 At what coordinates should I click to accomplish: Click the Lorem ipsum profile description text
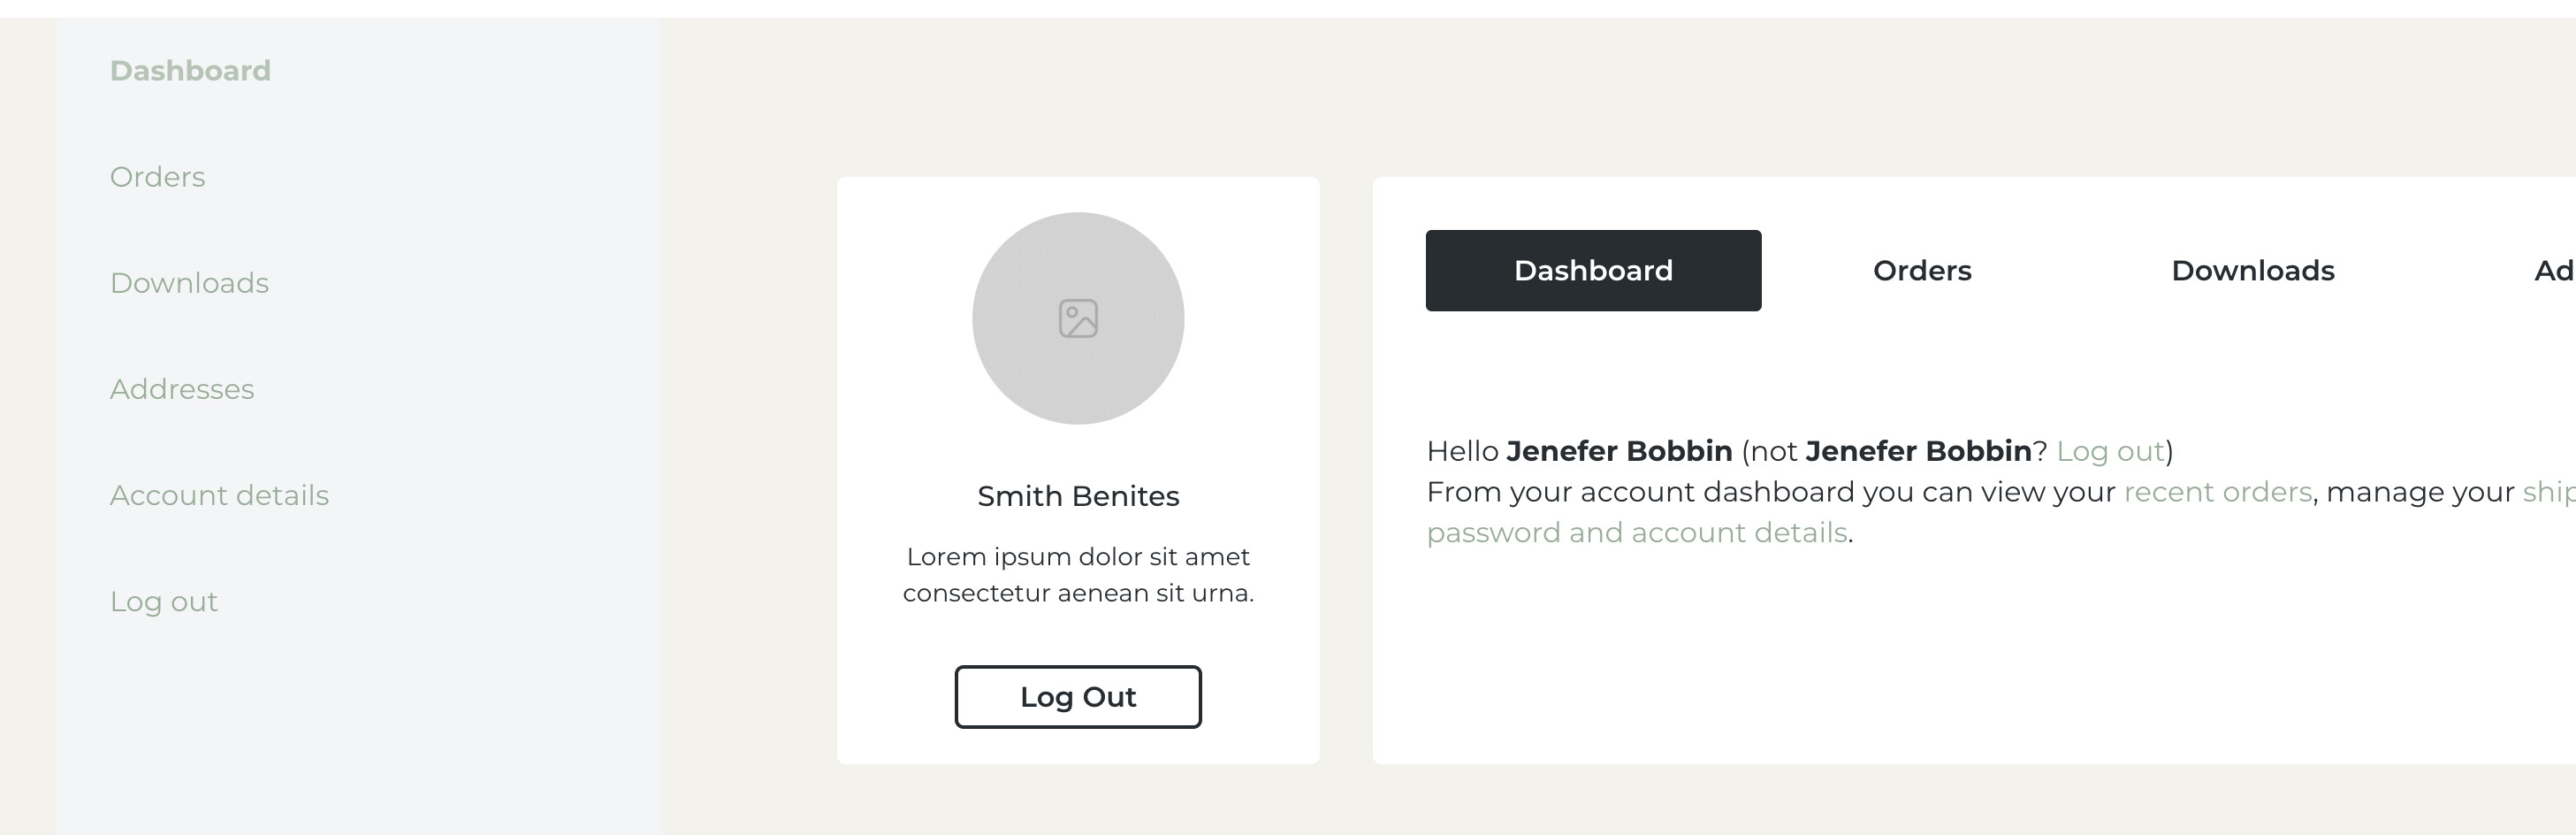[x=1078, y=575]
